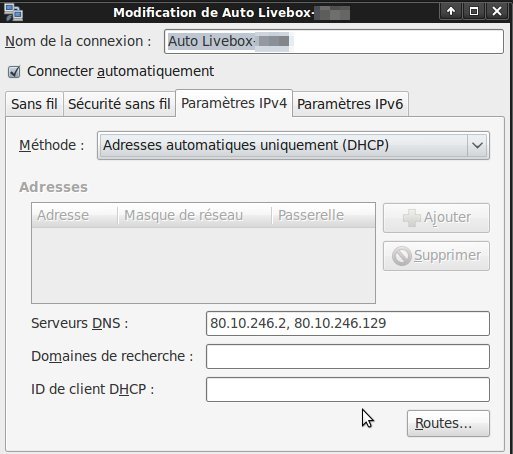Select the Paramètres IPv4 tab
Viewport: 513px width, 454px height.
[x=234, y=103]
